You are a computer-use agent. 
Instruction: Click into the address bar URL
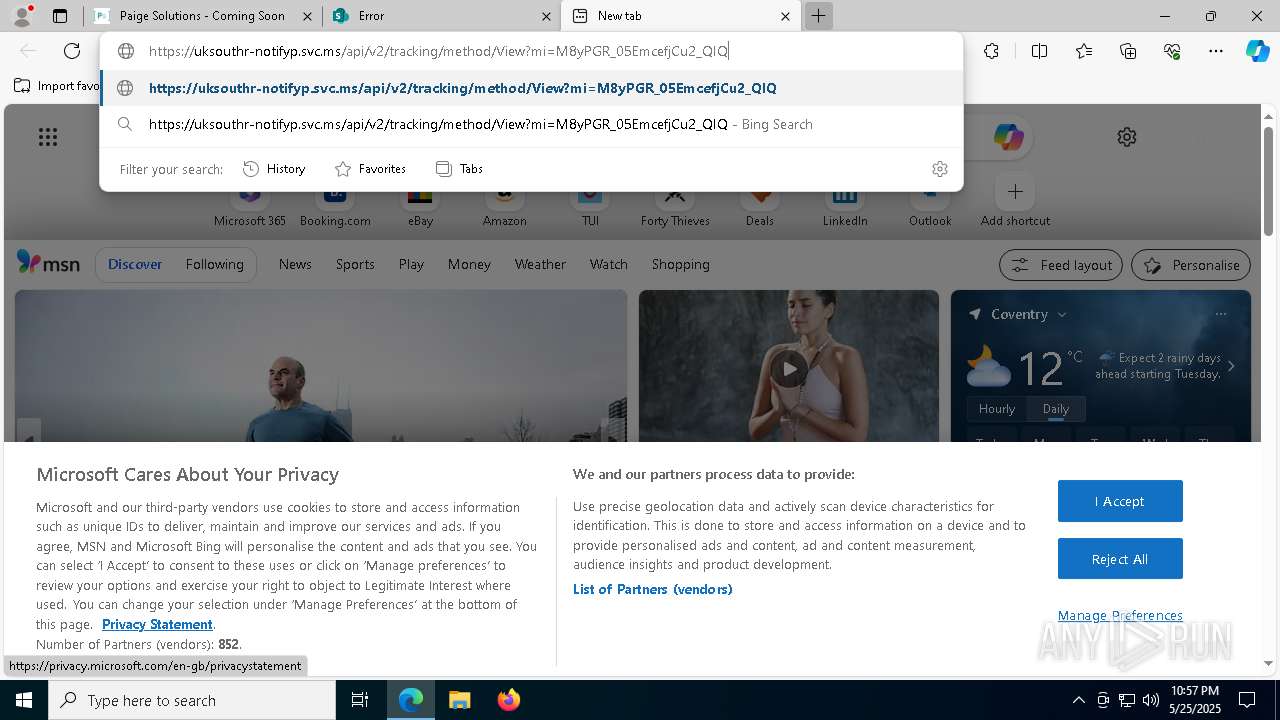point(438,51)
